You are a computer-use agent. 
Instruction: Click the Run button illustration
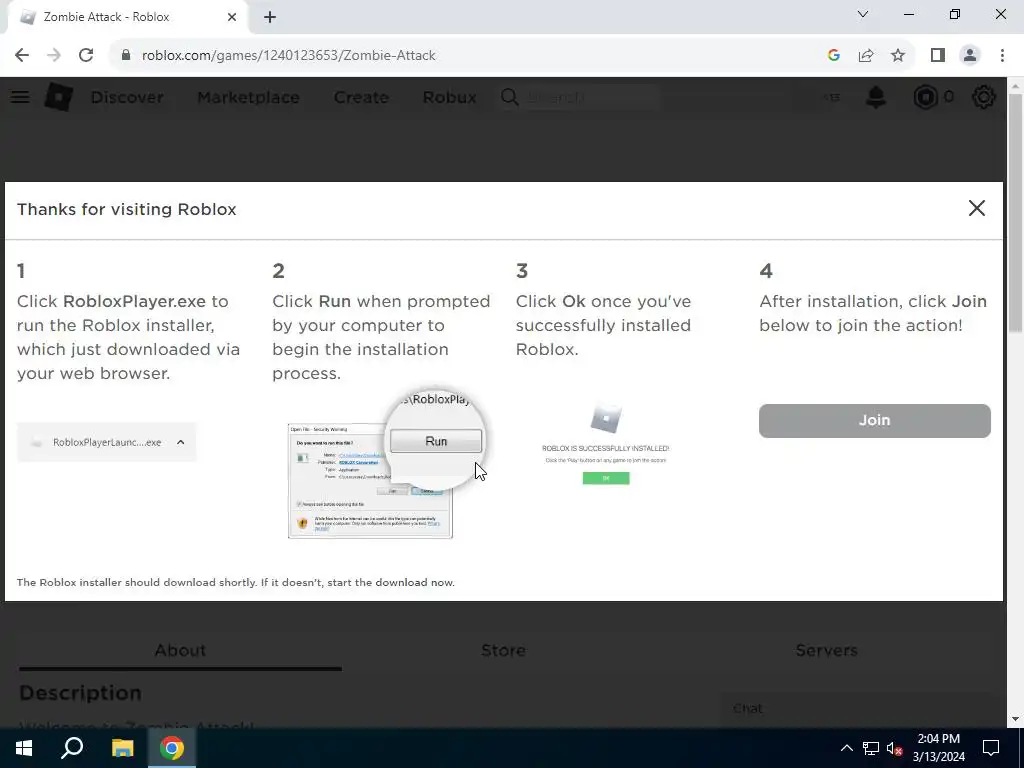pos(436,441)
